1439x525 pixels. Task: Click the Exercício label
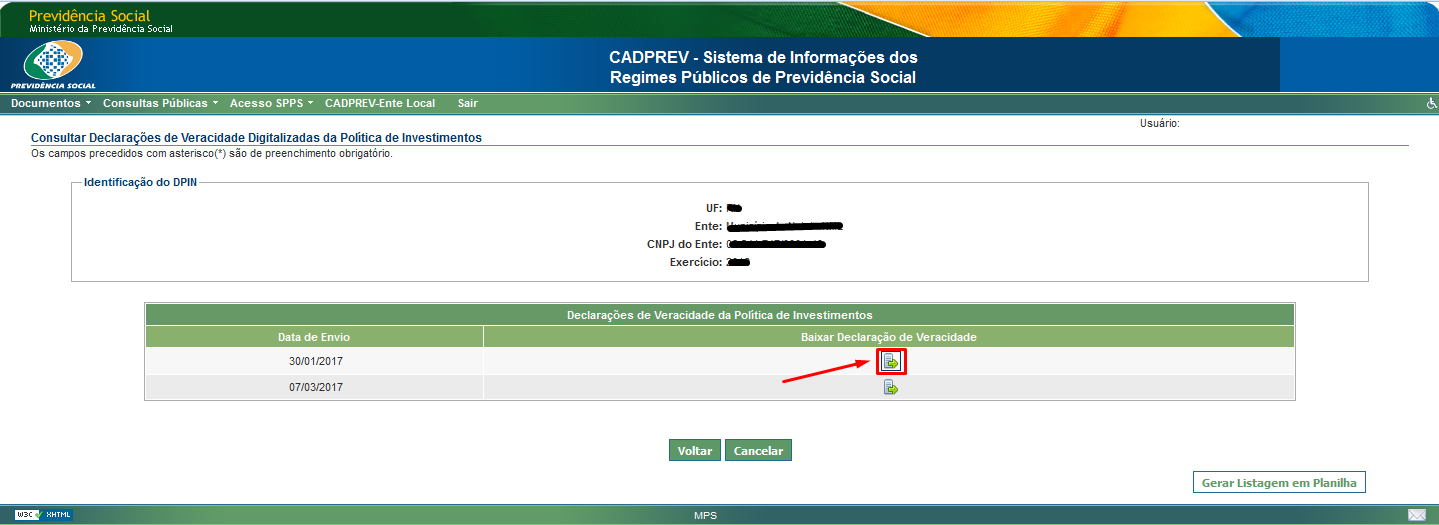[x=696, y=262]
